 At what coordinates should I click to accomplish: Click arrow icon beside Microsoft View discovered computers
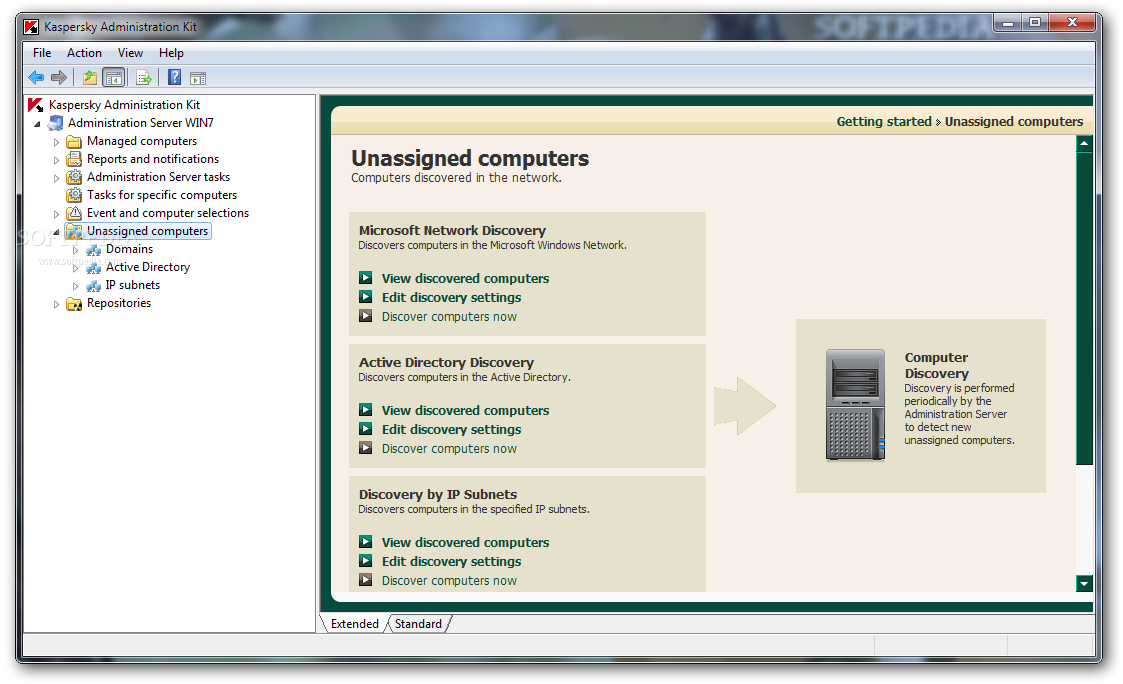(x=365, y=278)
